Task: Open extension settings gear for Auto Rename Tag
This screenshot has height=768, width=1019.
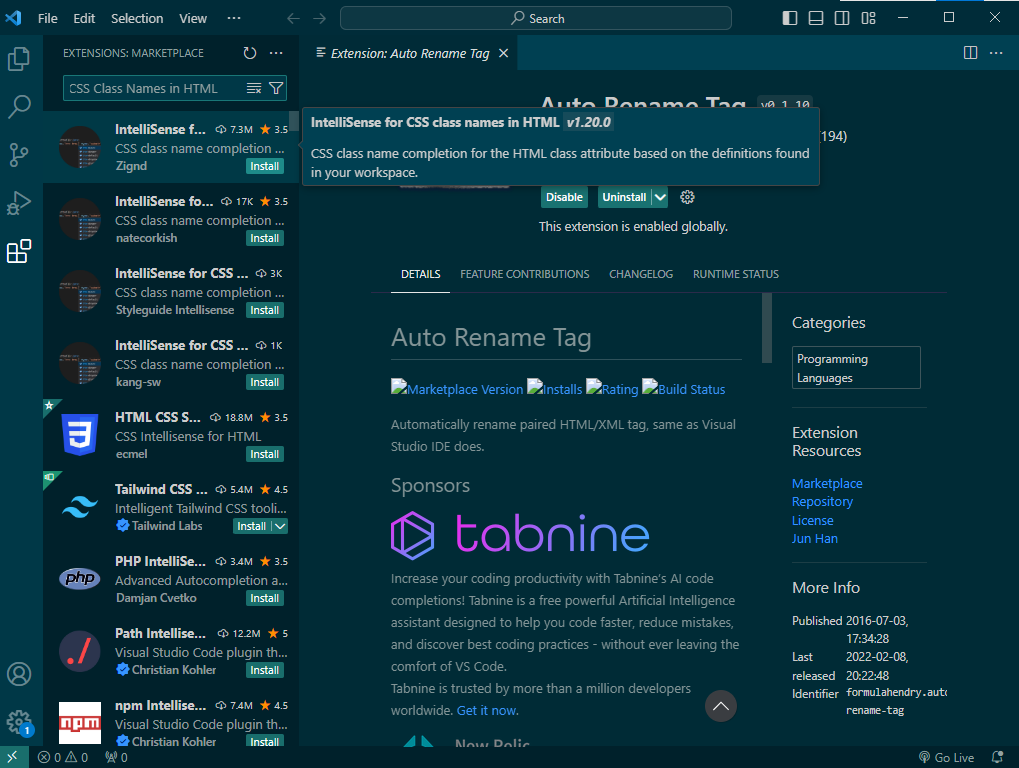Action: pos(687,197)
